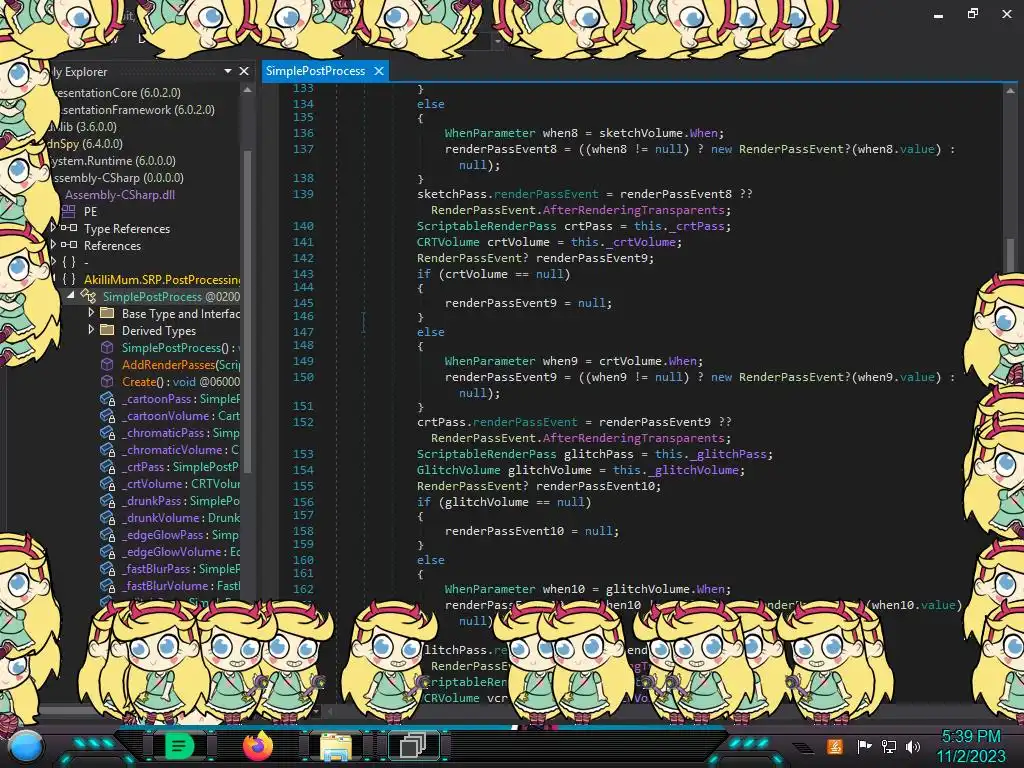Click the _chromaticVolume field icon
Screen dimensions: 1024x768
point(107,449)
